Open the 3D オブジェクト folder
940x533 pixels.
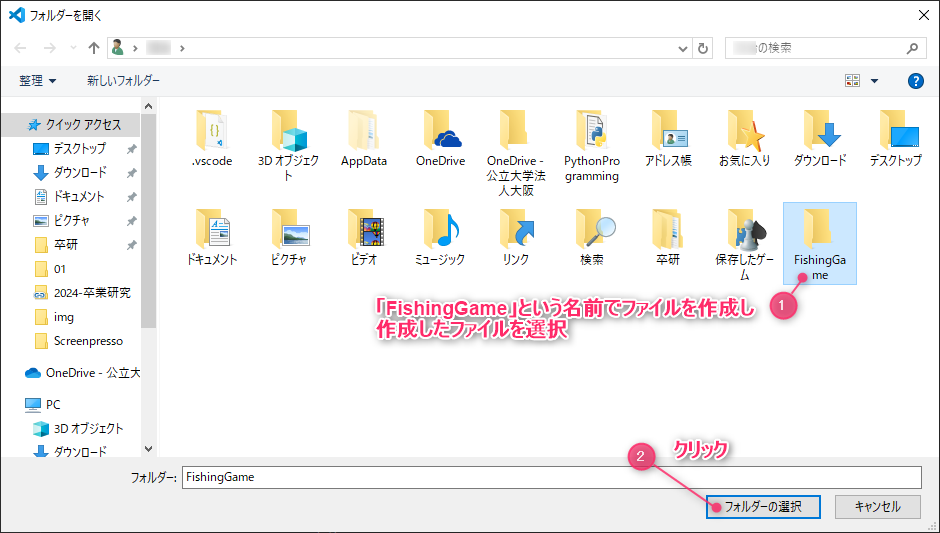tap(288, 130)
